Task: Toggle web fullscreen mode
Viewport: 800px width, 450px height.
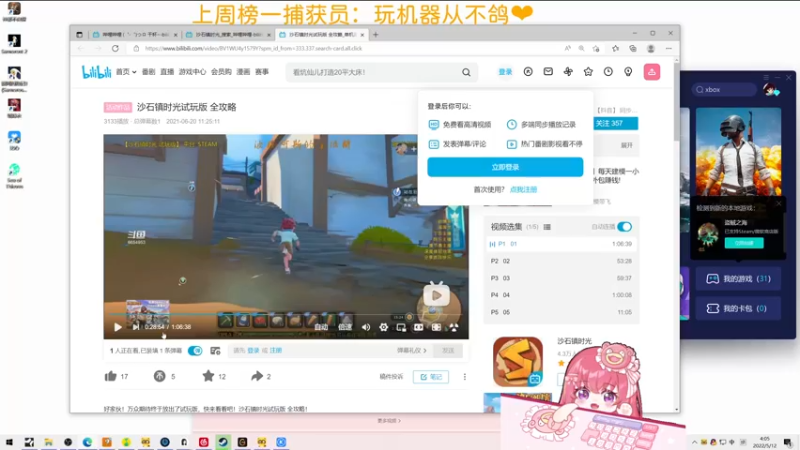Action: [x=436, y=327]
